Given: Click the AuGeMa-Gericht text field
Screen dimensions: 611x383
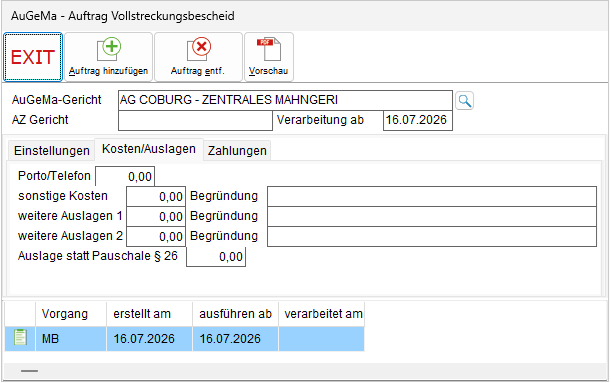Looking at the screenshot, I should pyautogui.click(x=285, y=100).
